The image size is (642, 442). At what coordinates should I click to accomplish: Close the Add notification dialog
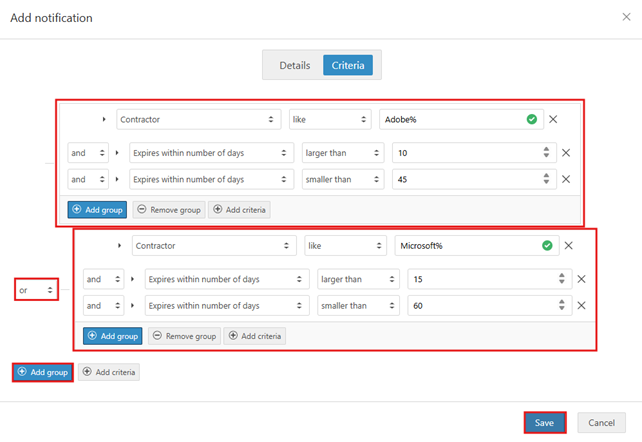(x=626, y=17)
